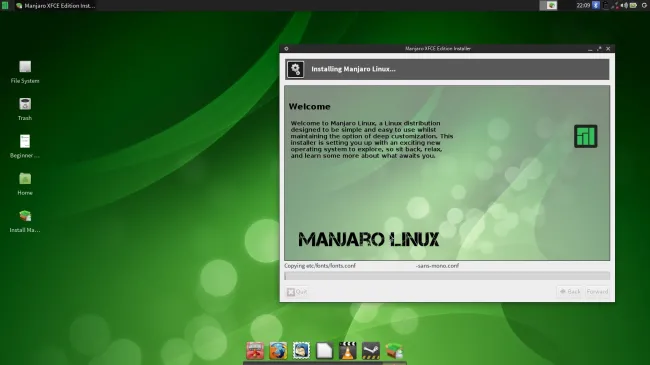This screenshot has height=365, width=650.
Task: Open the blank document dock icon
Action: [x=325, y=350]
